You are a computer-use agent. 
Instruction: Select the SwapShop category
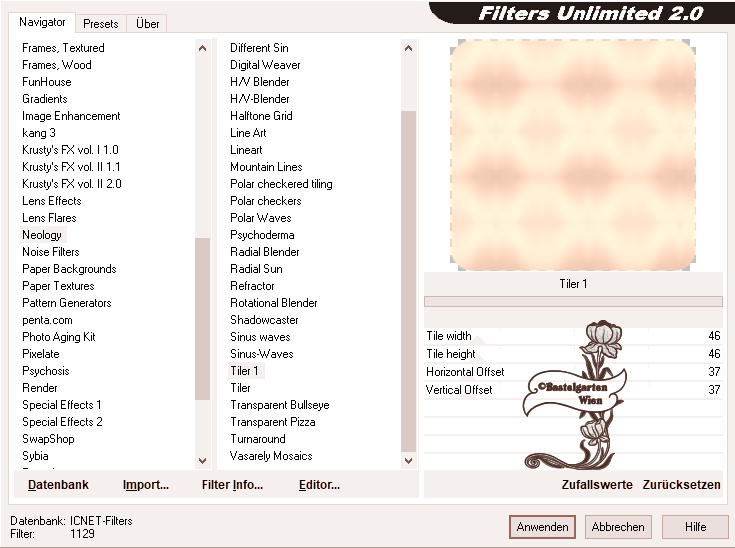click(48, 439)
